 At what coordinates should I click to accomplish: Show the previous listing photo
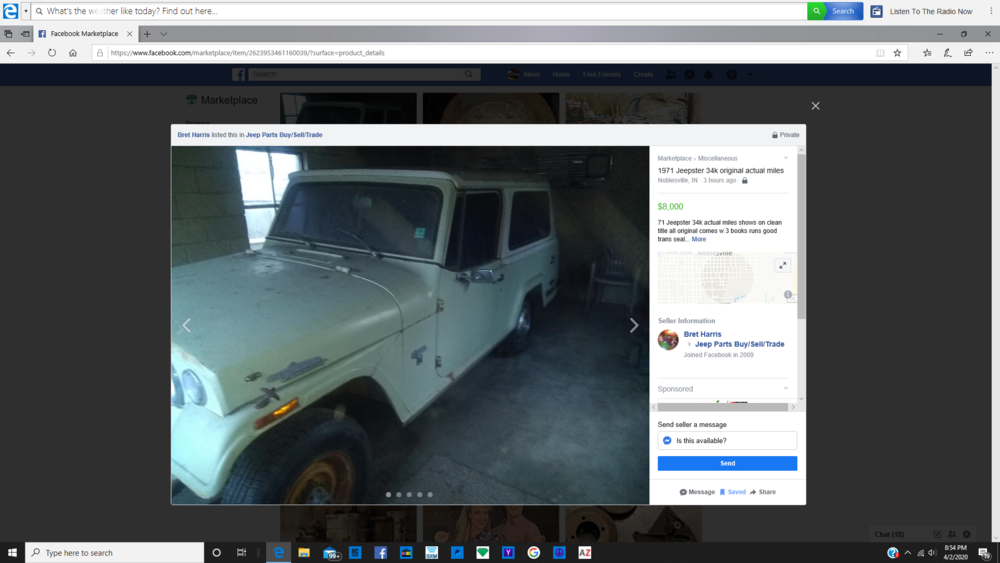(x=186, y=325)
